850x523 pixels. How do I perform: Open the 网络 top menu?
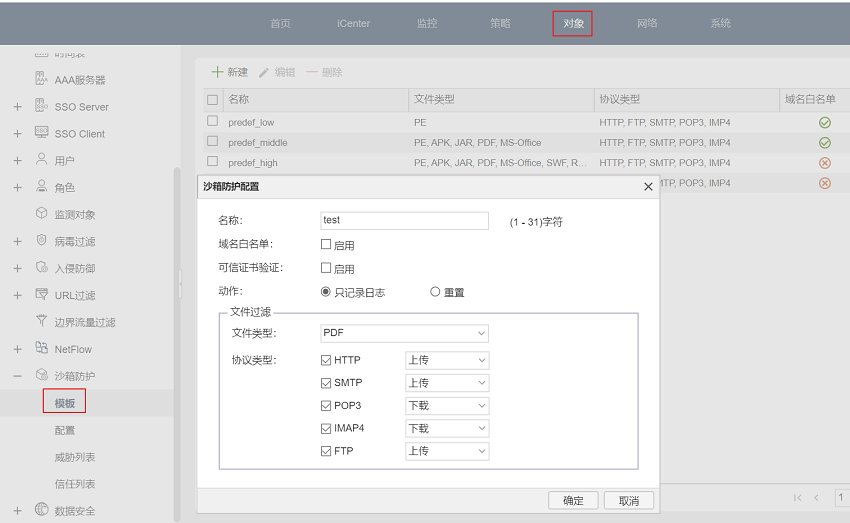647,23
